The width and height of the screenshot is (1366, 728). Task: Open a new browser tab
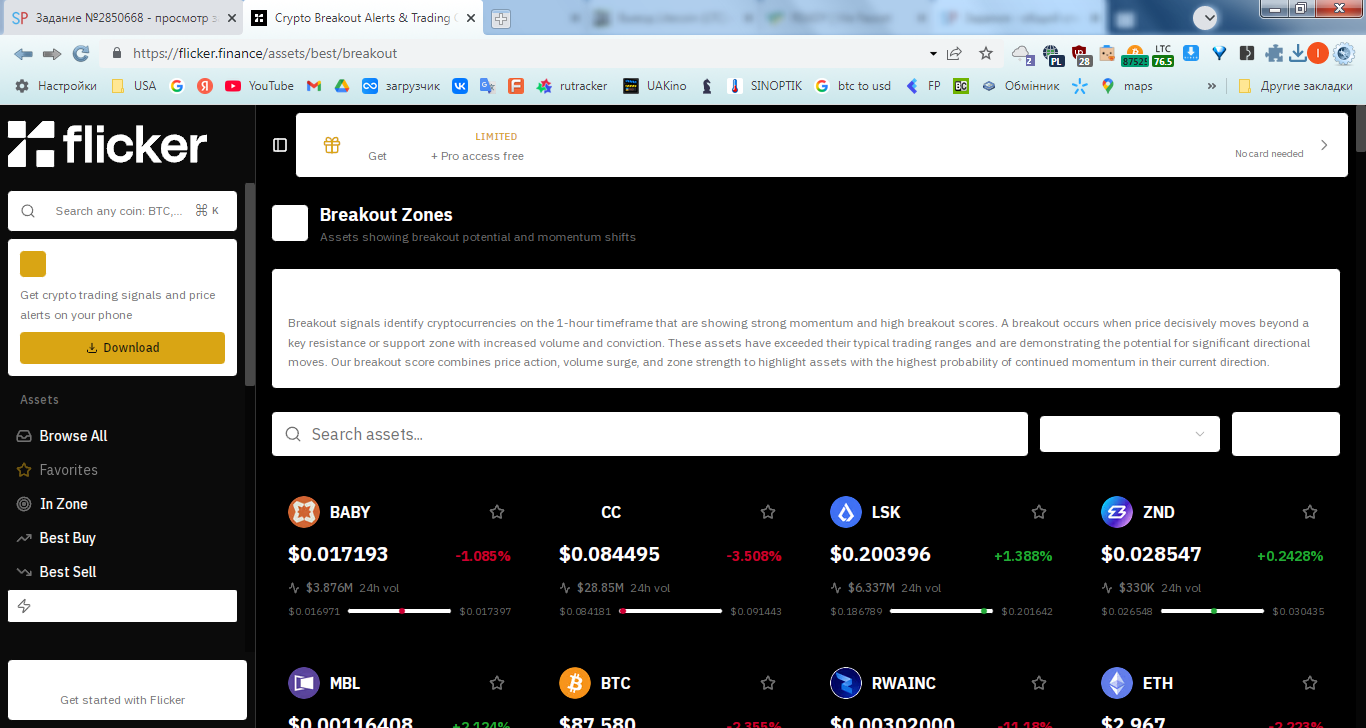click(x=500, y=18)
